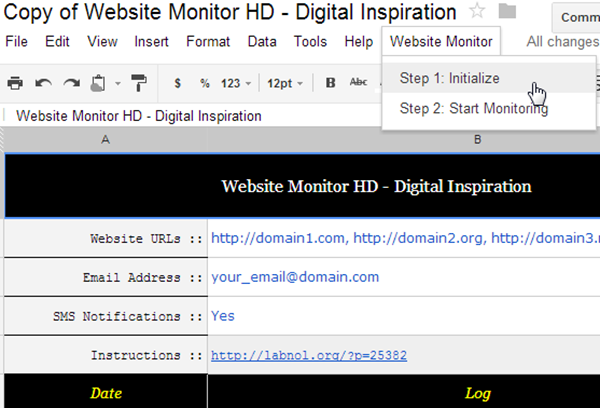Open the Insert menu
The image size is (600, 408).
click(x=151, y=41)
